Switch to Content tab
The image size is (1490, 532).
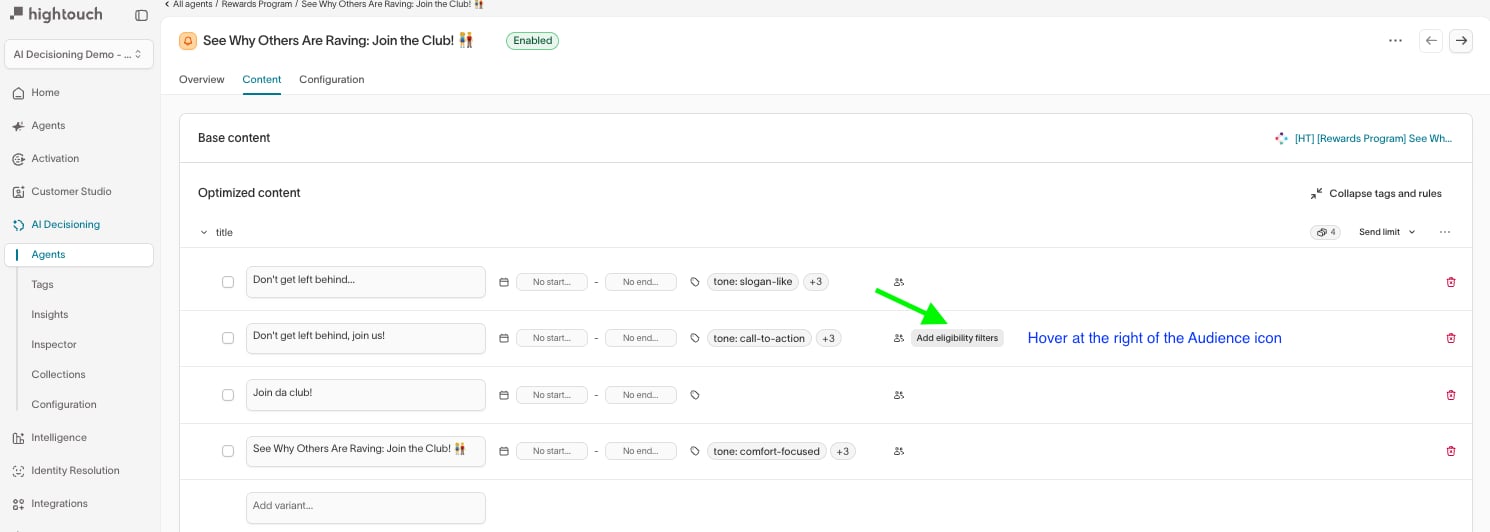point(262,79)
